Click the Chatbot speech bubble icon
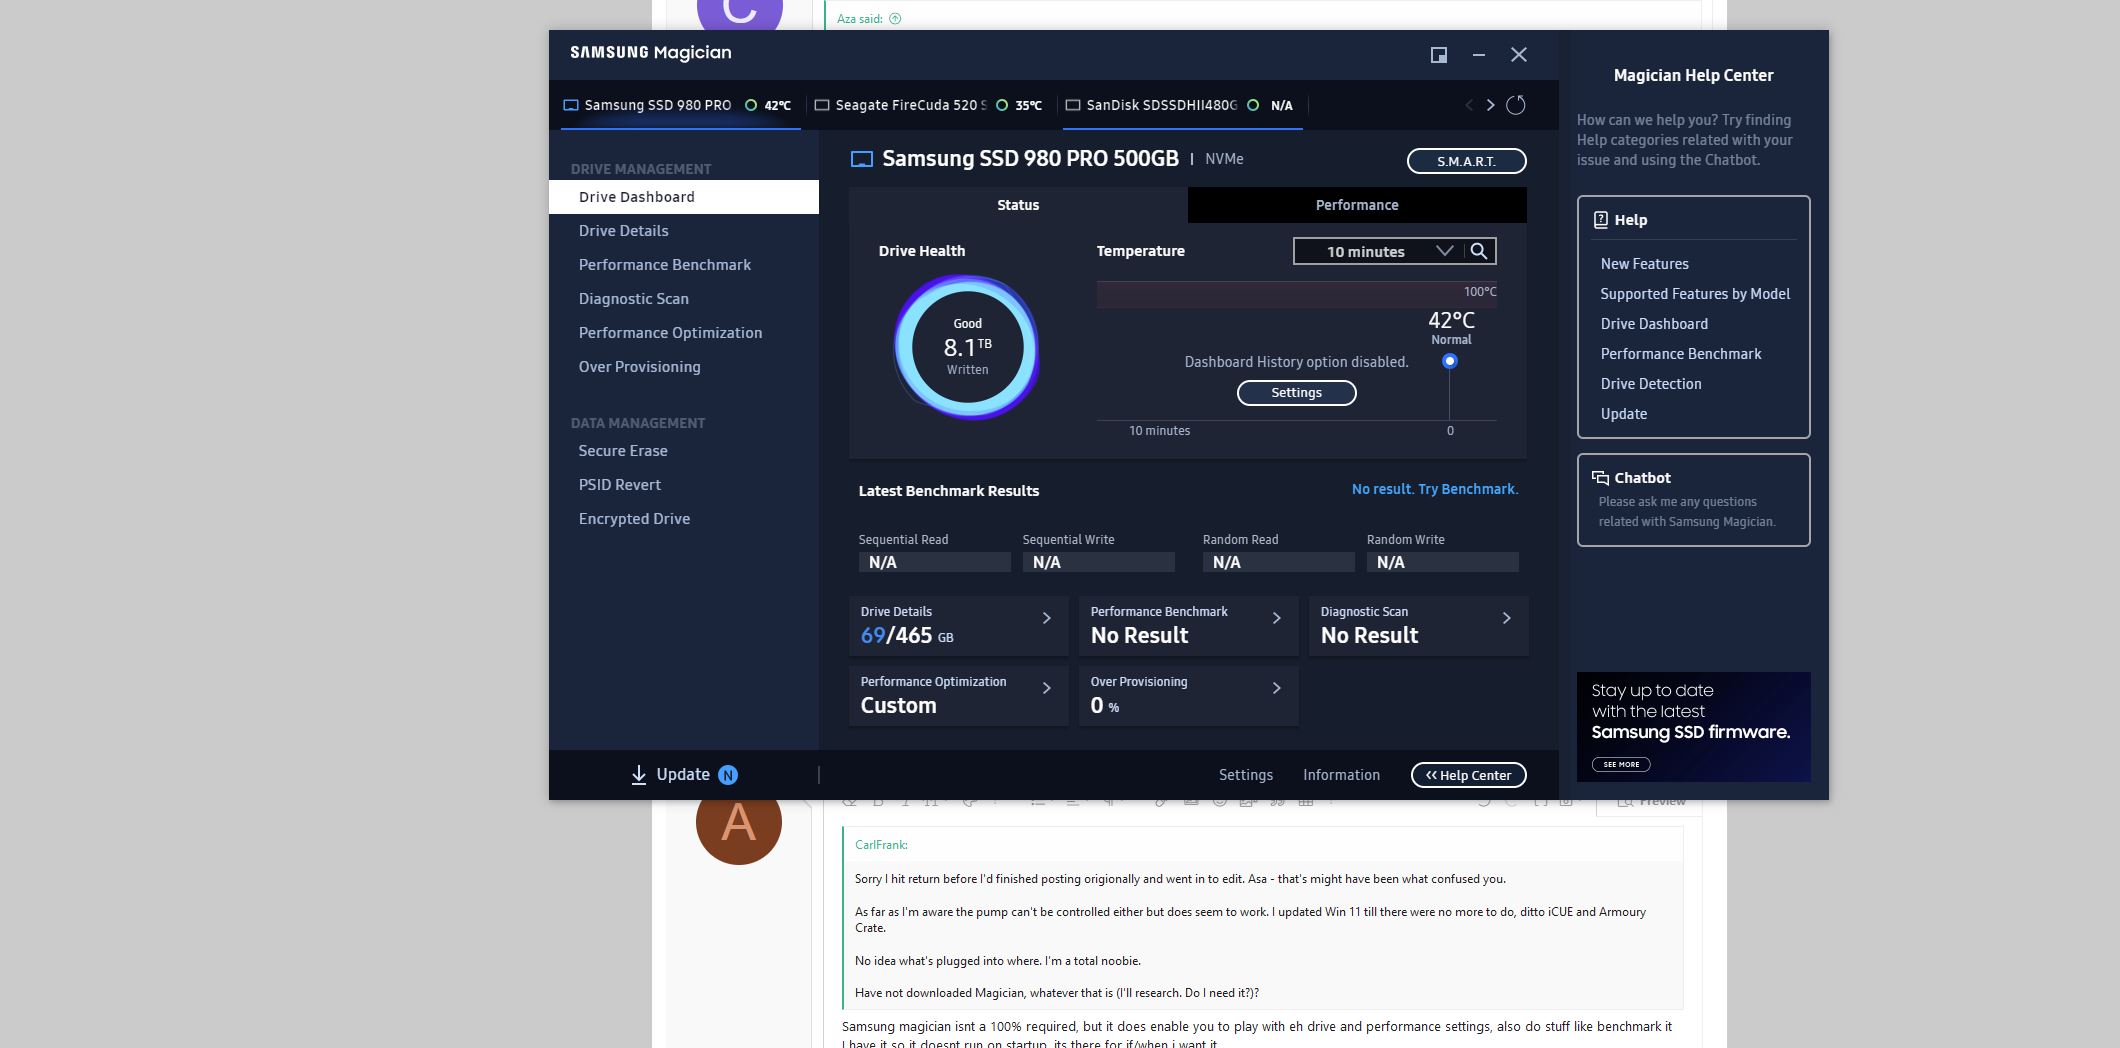This screenshot has width=2120, height=1048. [1600, 478]
